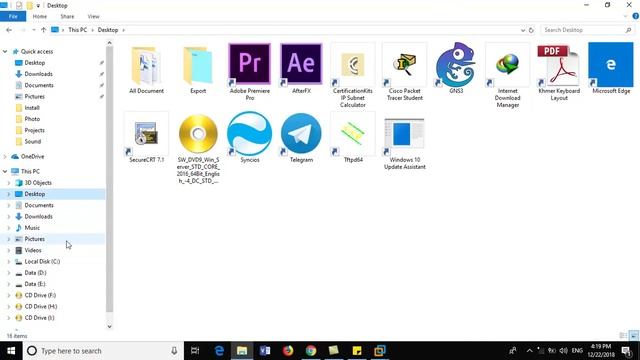Expand the CD Drive (F:) node
Image resolution: width=640 pixels, height=360 pixels.
(x=9, y=295)
